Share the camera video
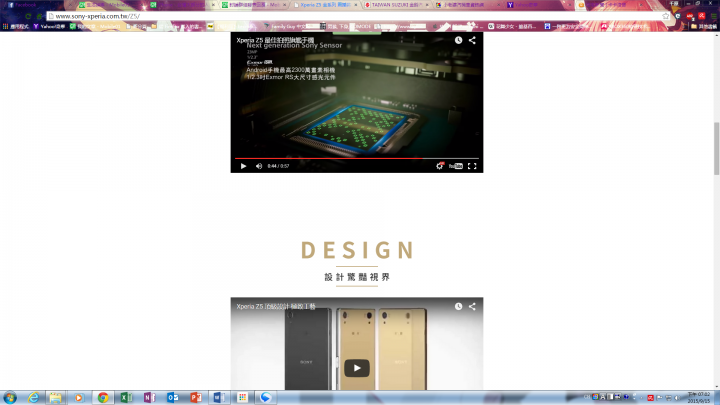Image resolution: width=720 pixels, height=405 pixels. [x=472, y=40]
